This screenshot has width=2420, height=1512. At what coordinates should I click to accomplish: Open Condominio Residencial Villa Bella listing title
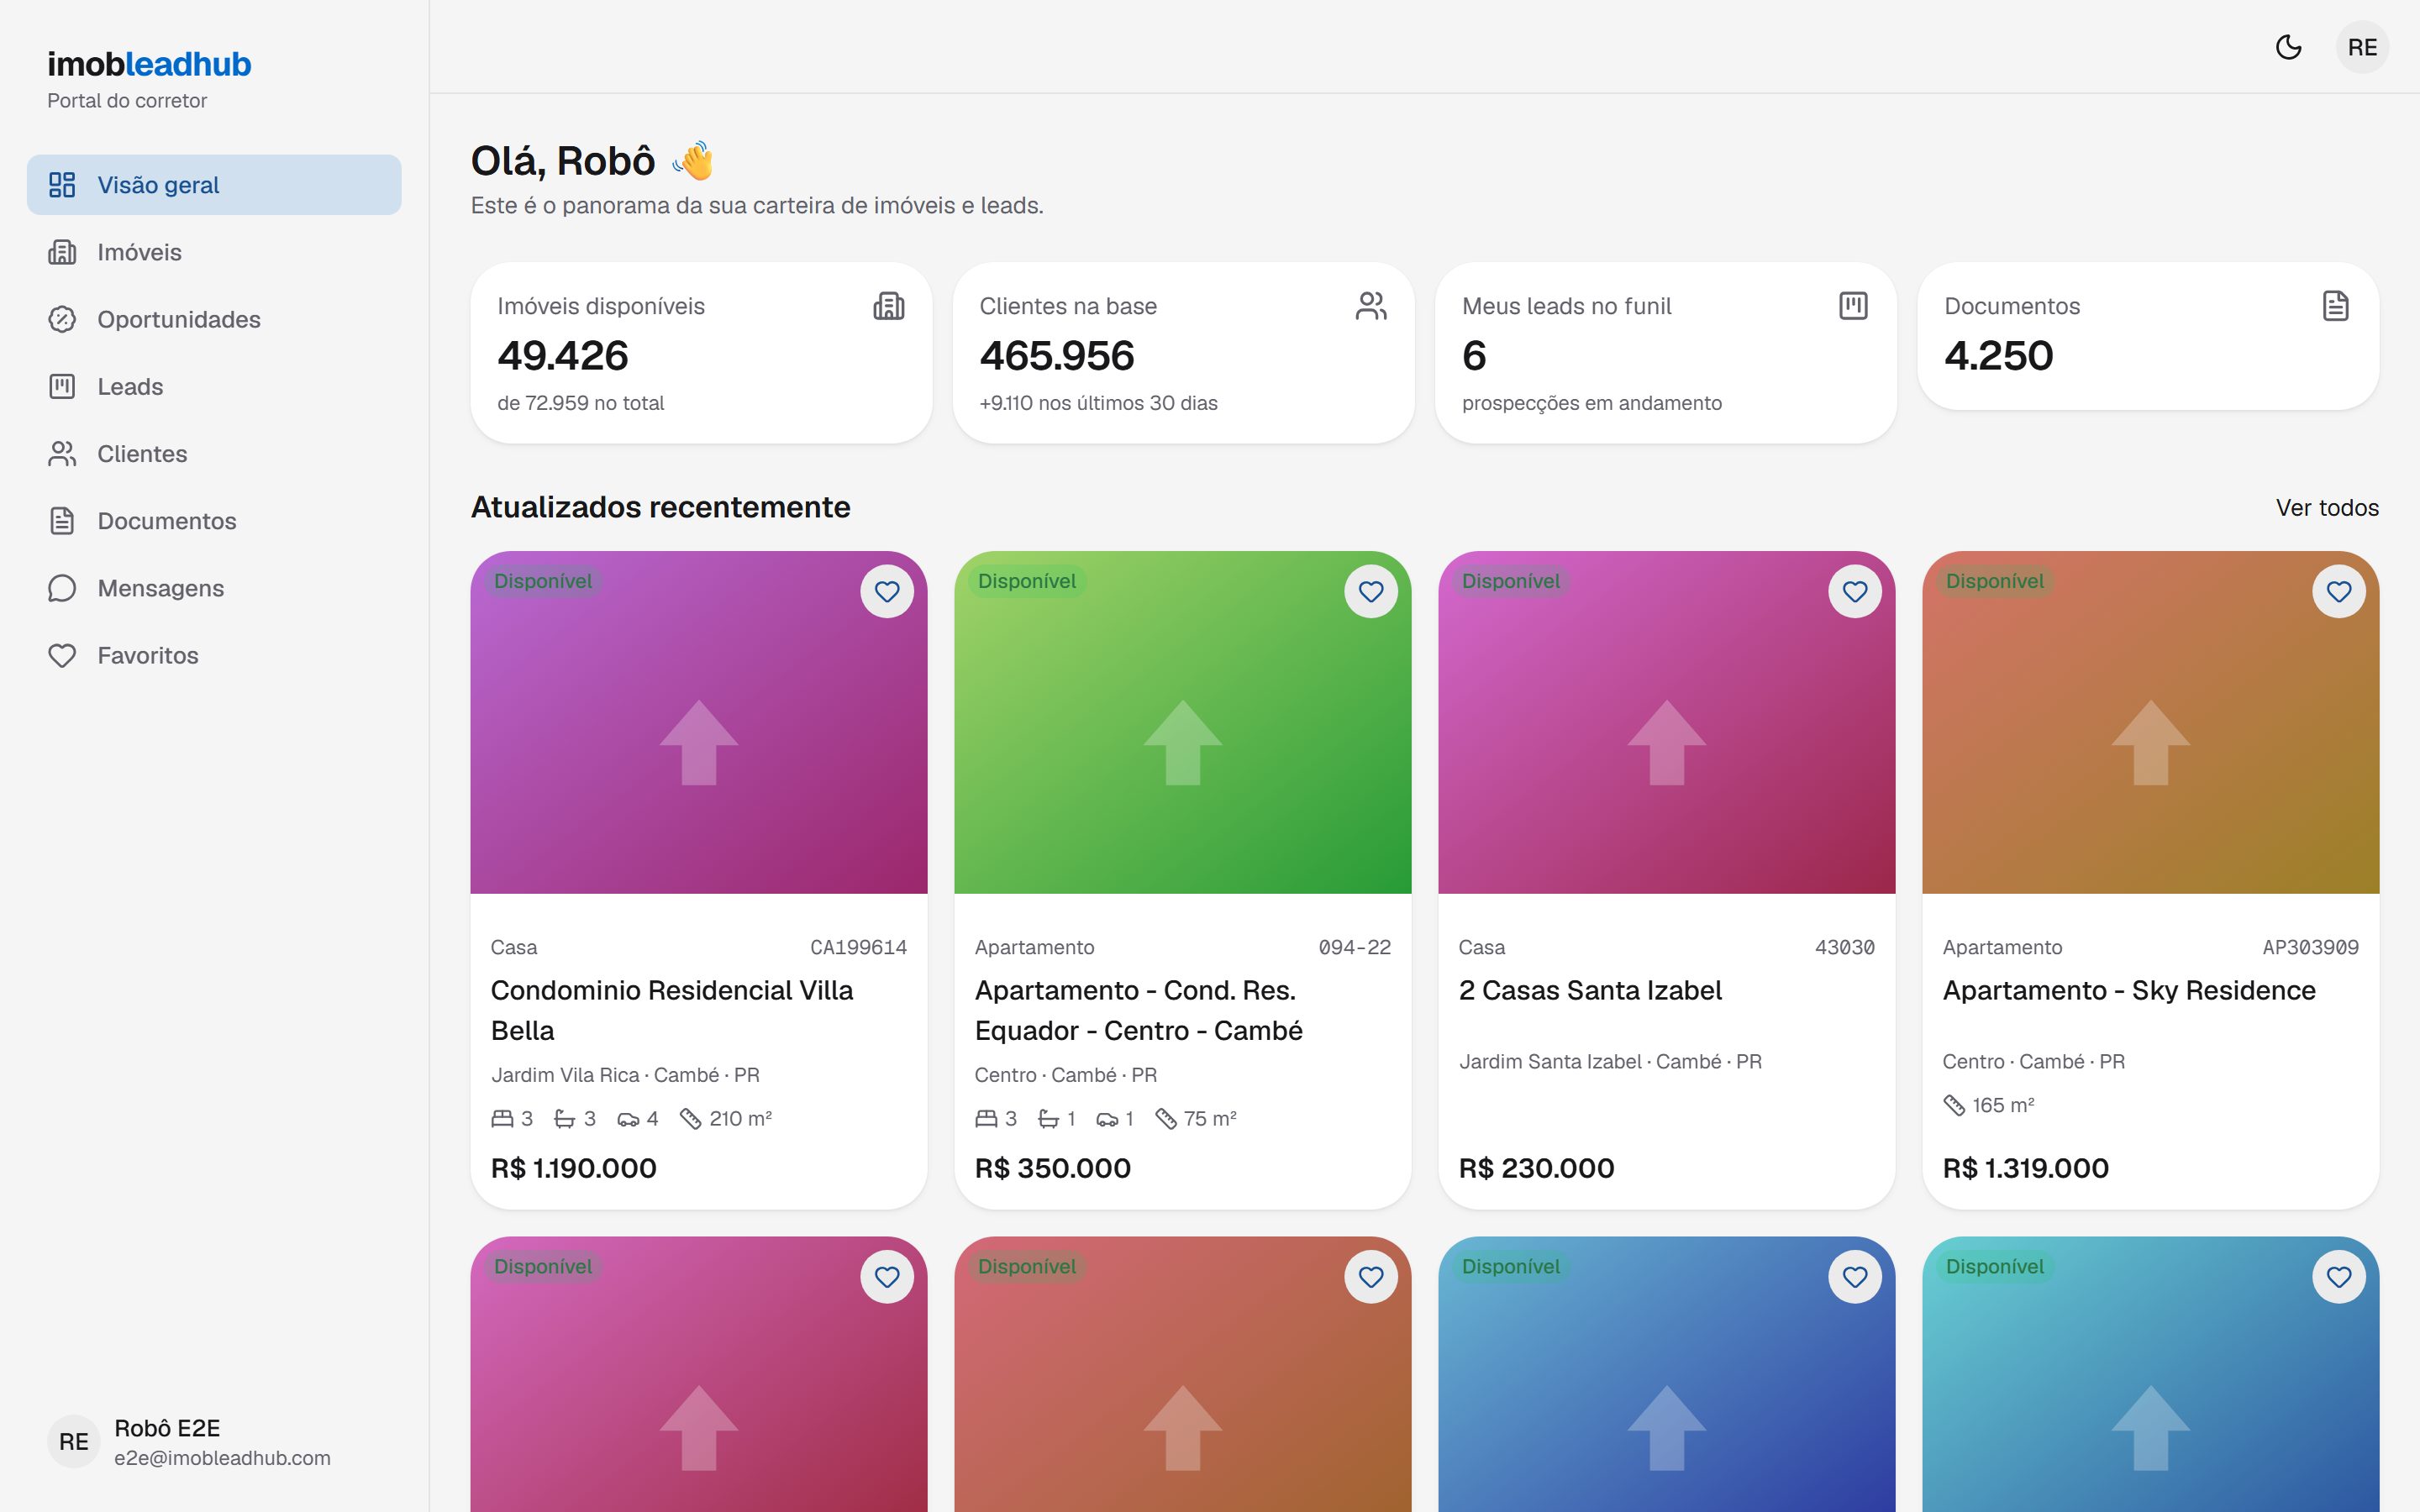tap(672, 1010)
